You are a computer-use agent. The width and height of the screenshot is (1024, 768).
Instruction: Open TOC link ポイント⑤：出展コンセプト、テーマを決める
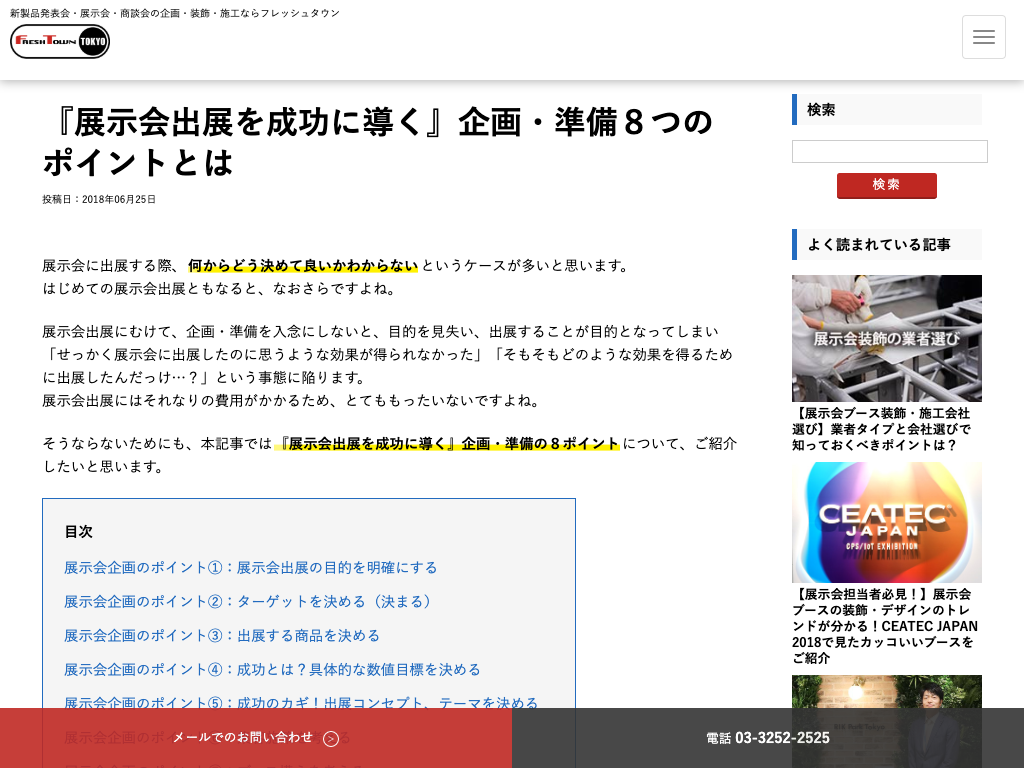pyautogui.click(x=301, y=703)
